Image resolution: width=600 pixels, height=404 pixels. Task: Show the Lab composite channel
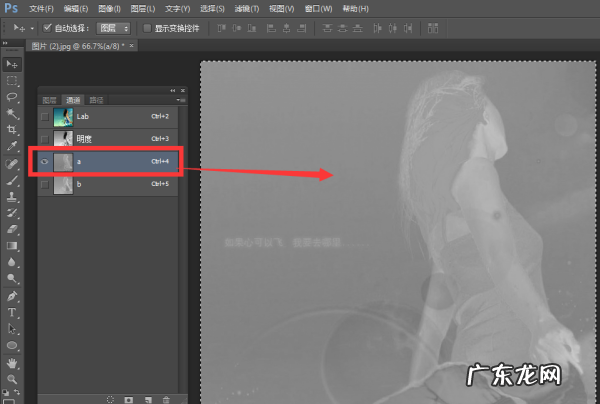(44, 116)
